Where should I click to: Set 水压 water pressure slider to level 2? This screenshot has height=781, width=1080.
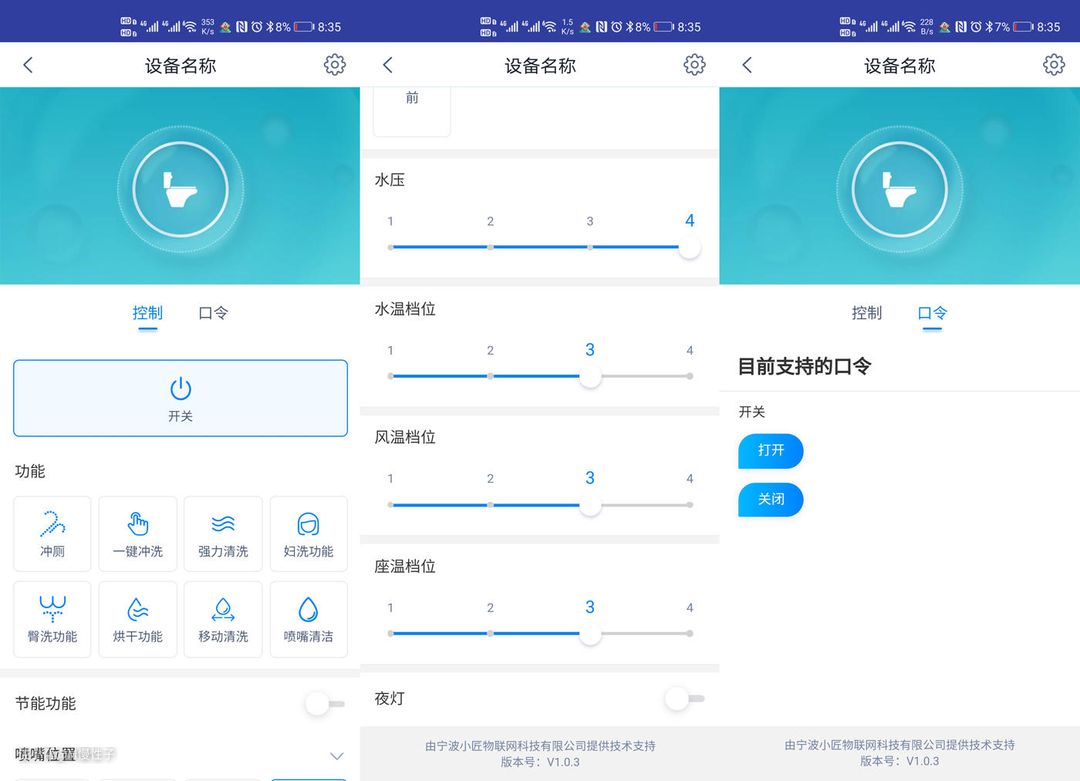click(490, 247)
